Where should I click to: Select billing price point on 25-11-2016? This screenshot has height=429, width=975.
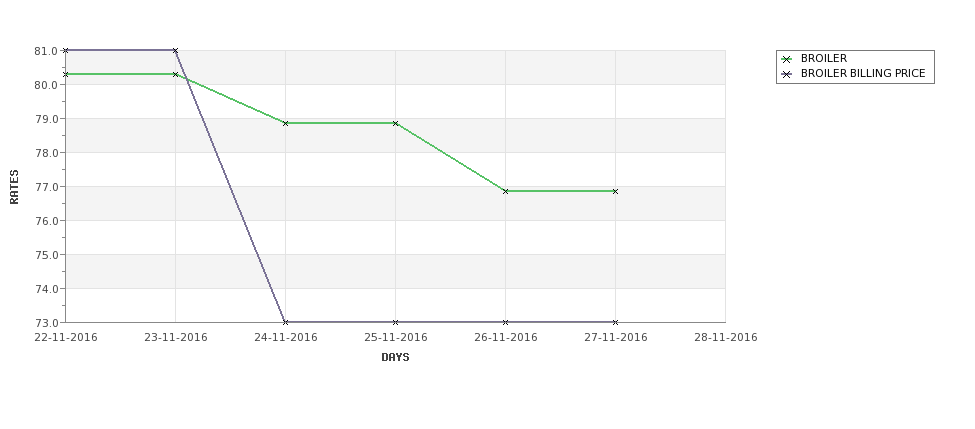395,322
